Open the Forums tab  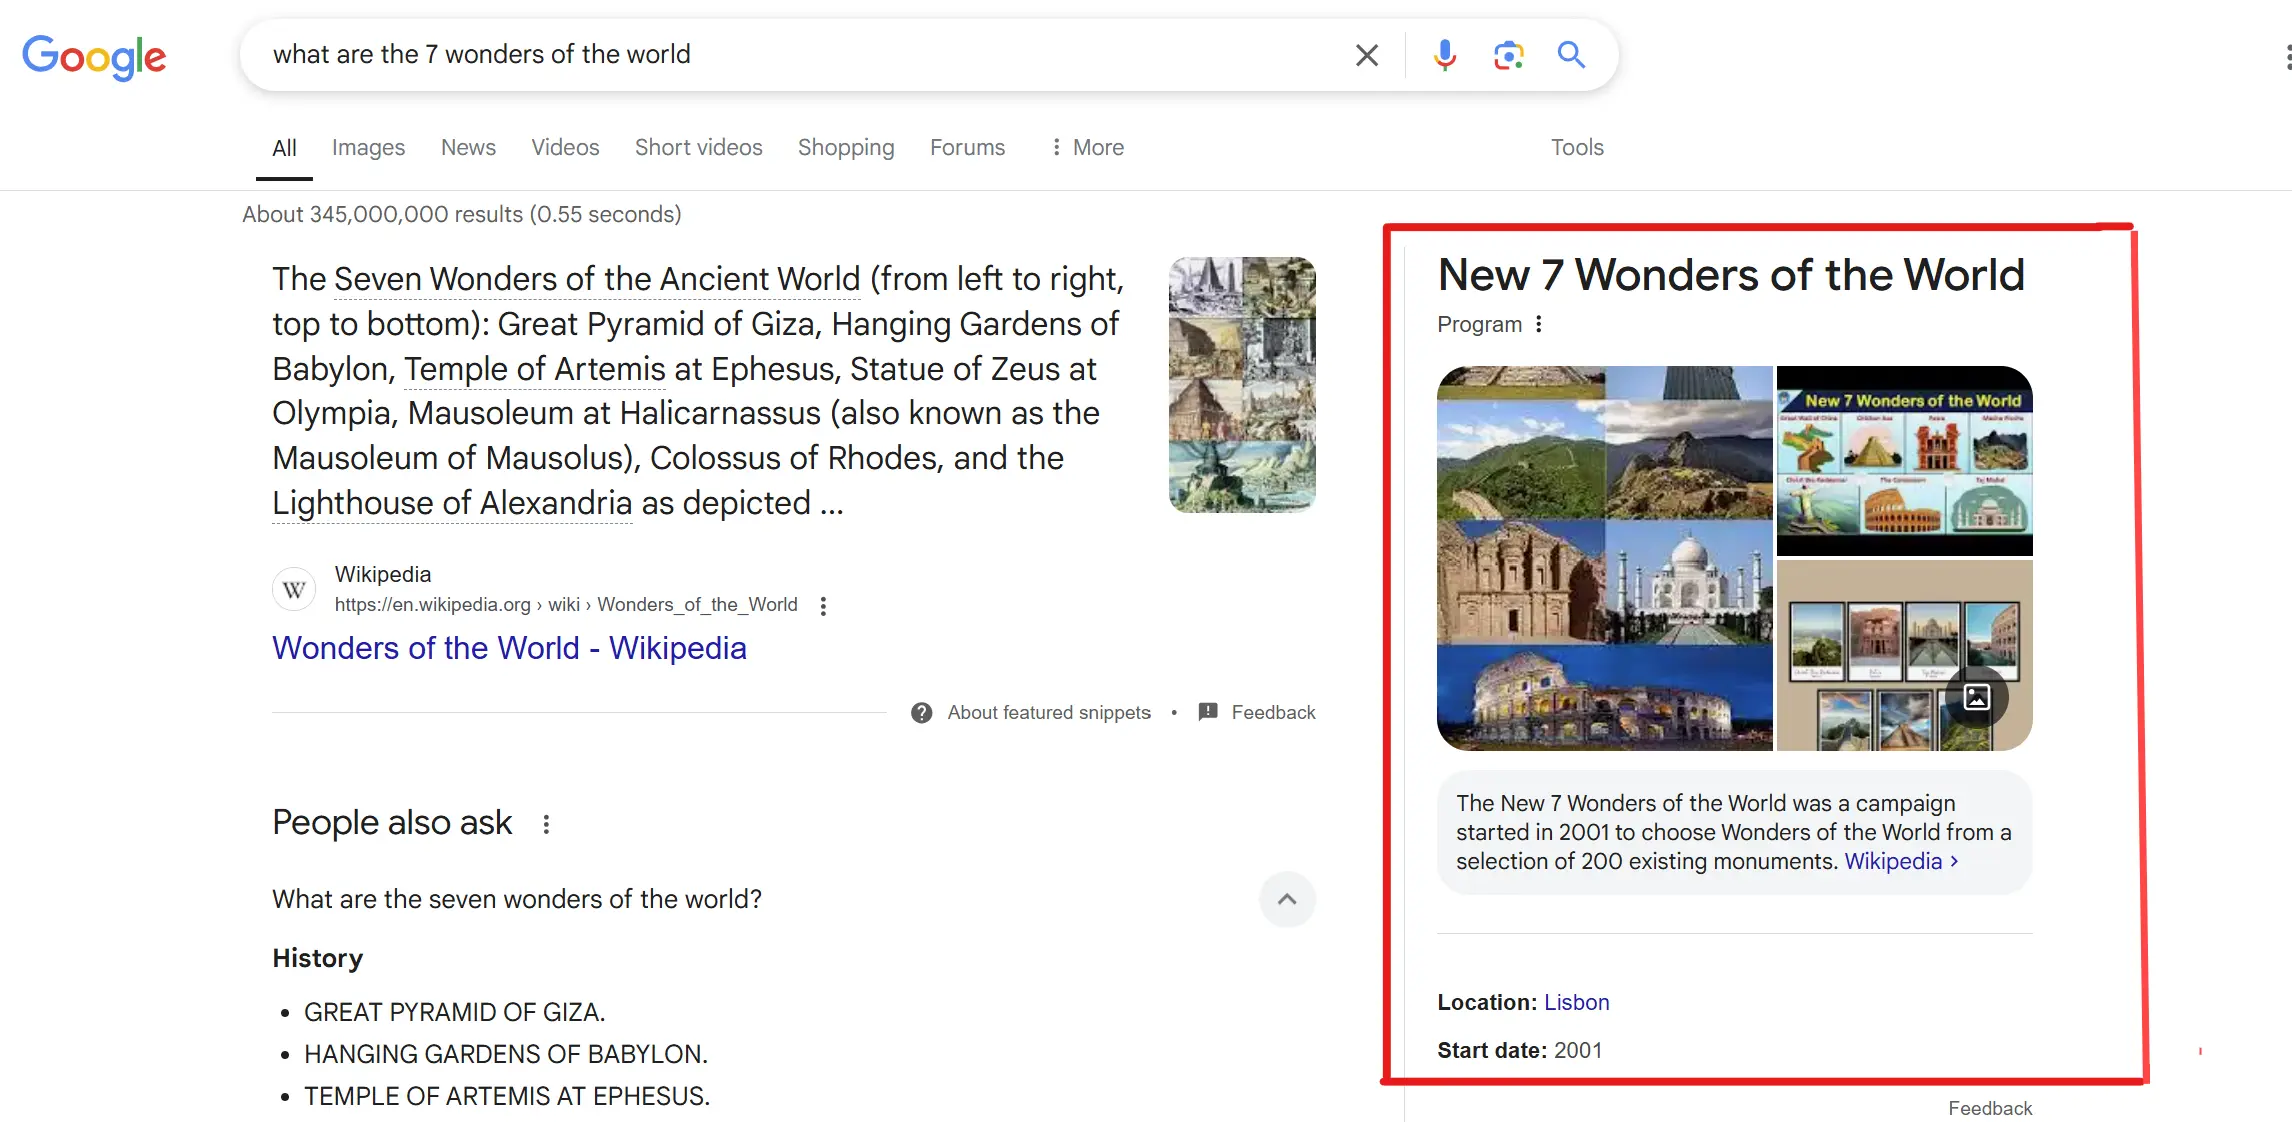[967, 148]
